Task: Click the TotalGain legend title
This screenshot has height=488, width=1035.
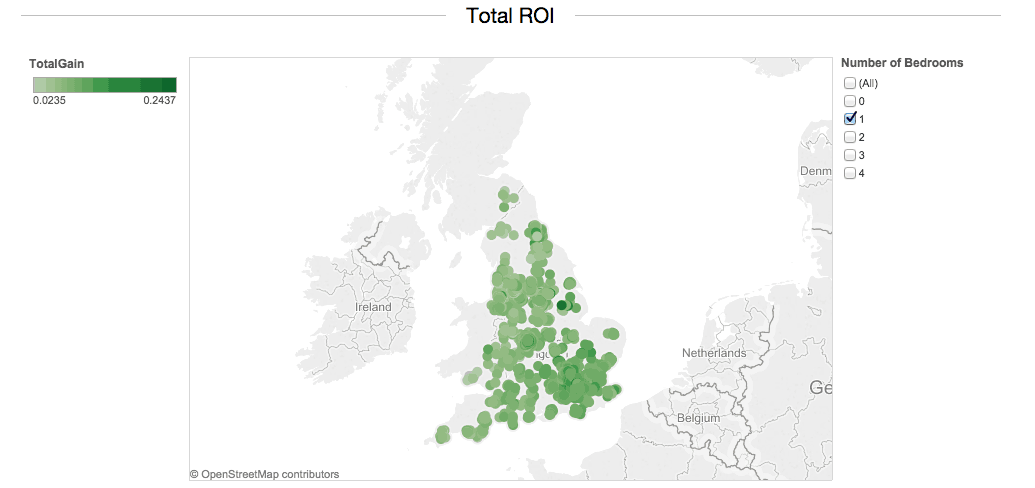Action: [x=57, y=63]
